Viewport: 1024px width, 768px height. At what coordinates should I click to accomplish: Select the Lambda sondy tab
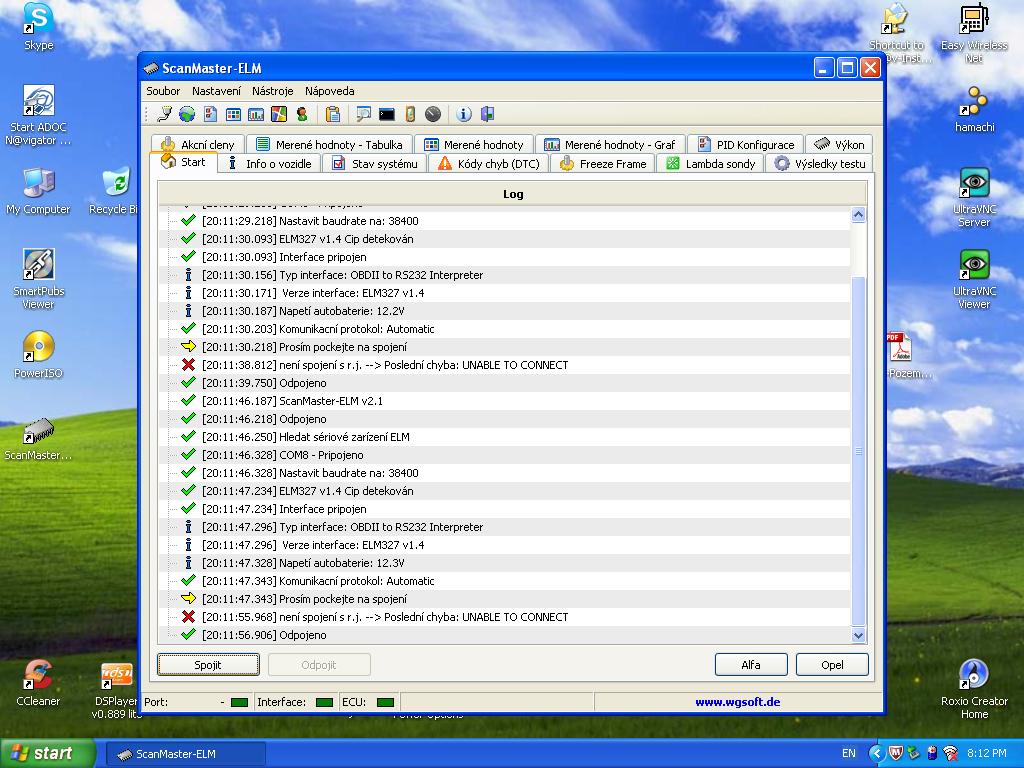point(710,164)
